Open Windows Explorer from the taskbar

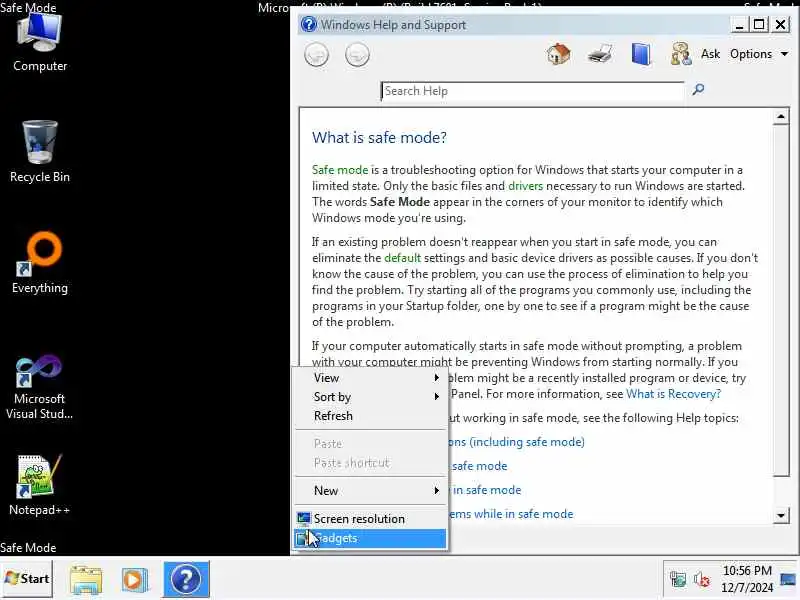(x=86, y=580)
